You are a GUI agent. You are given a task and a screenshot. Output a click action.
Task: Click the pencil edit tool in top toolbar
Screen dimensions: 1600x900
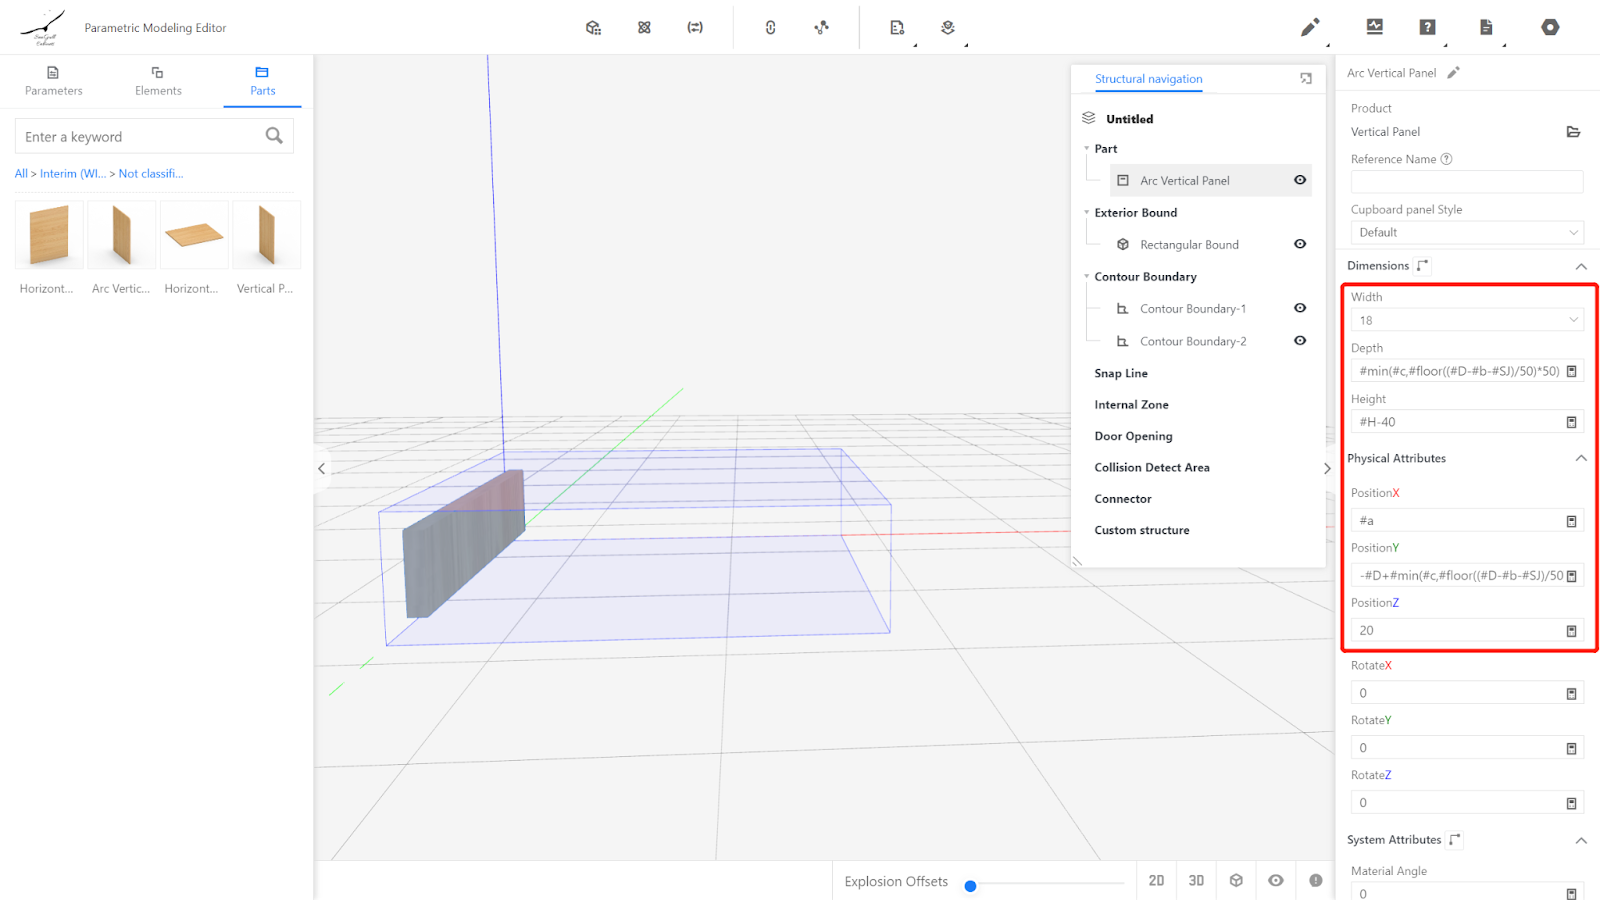click(x=1309, y=27)
